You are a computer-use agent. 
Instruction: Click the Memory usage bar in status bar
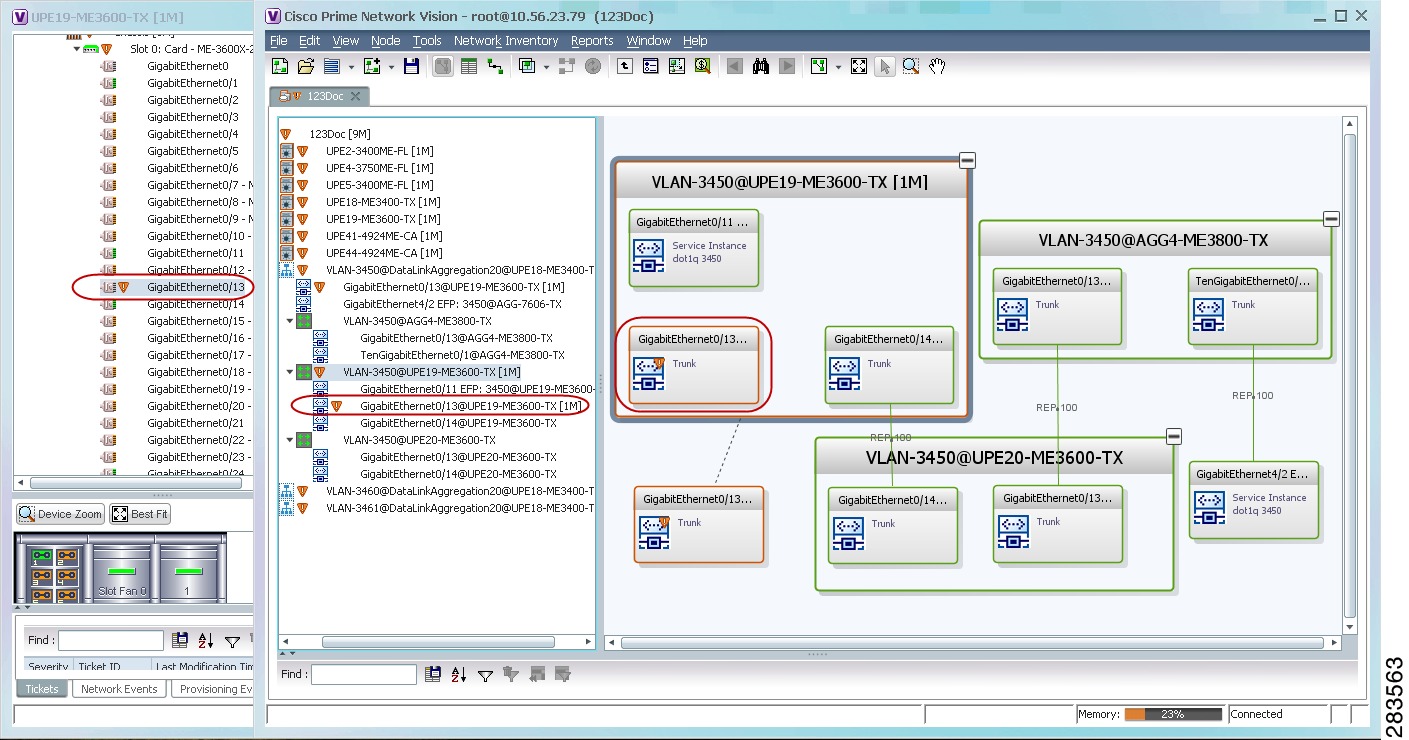click(x=1173, y=714)
